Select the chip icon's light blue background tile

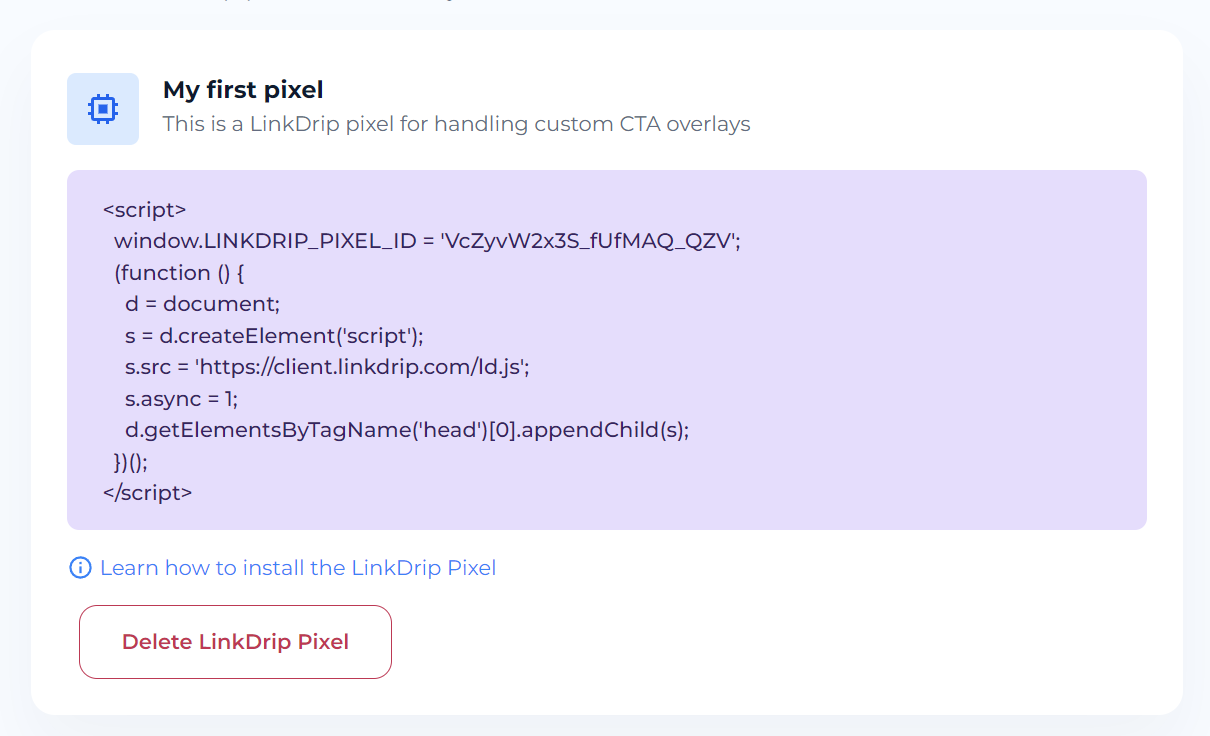(x=103, y=109)
